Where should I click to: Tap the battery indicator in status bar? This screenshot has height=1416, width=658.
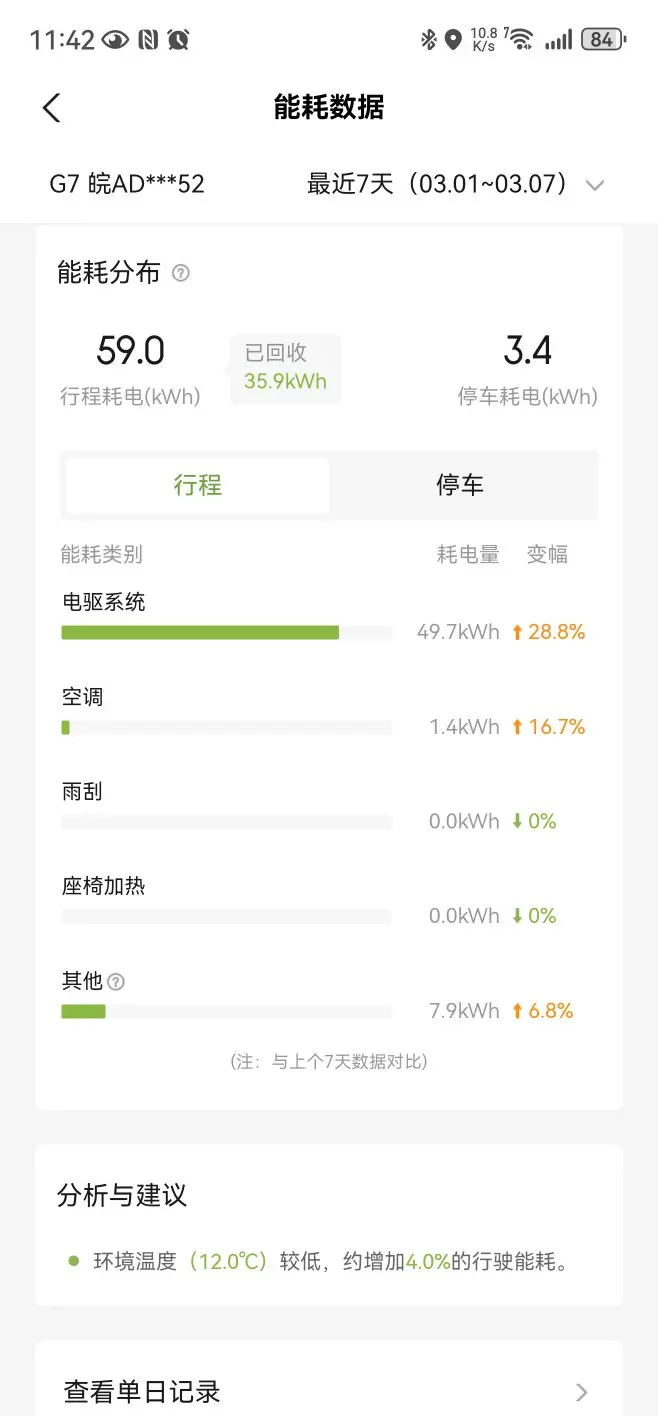click(603, 39)
